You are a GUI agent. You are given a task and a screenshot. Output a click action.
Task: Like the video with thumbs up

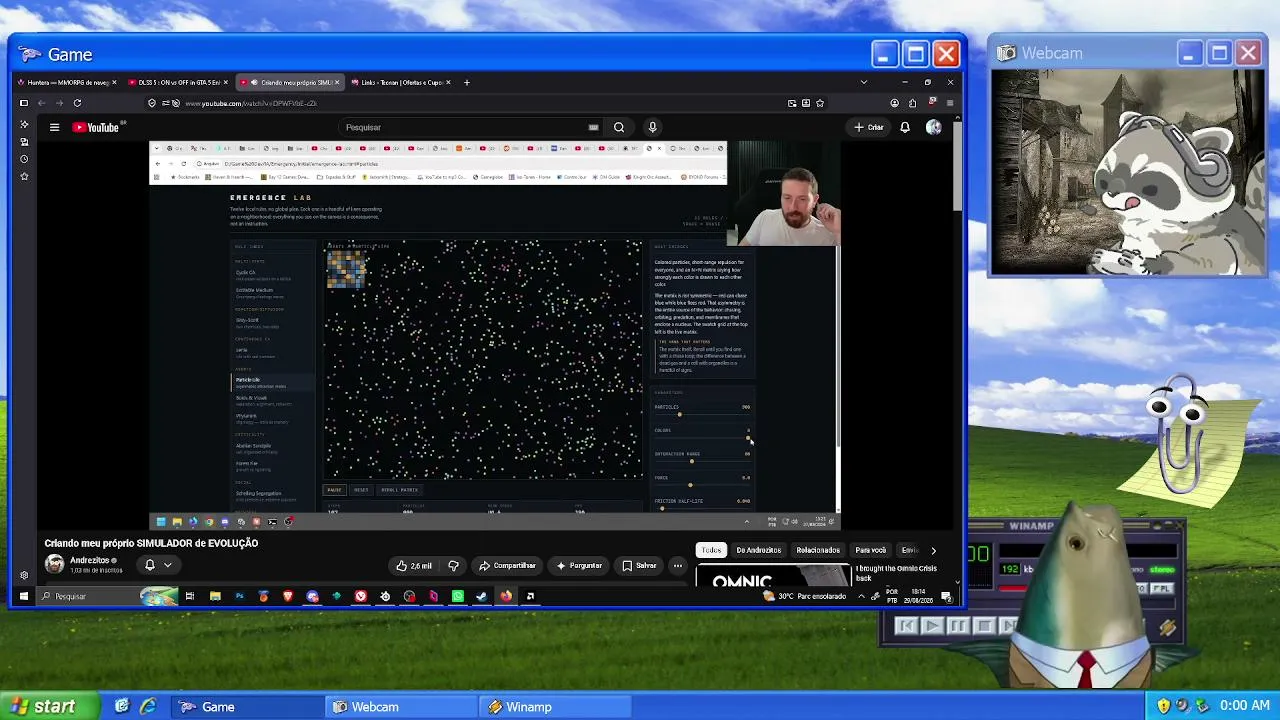[x=414, y=566]
